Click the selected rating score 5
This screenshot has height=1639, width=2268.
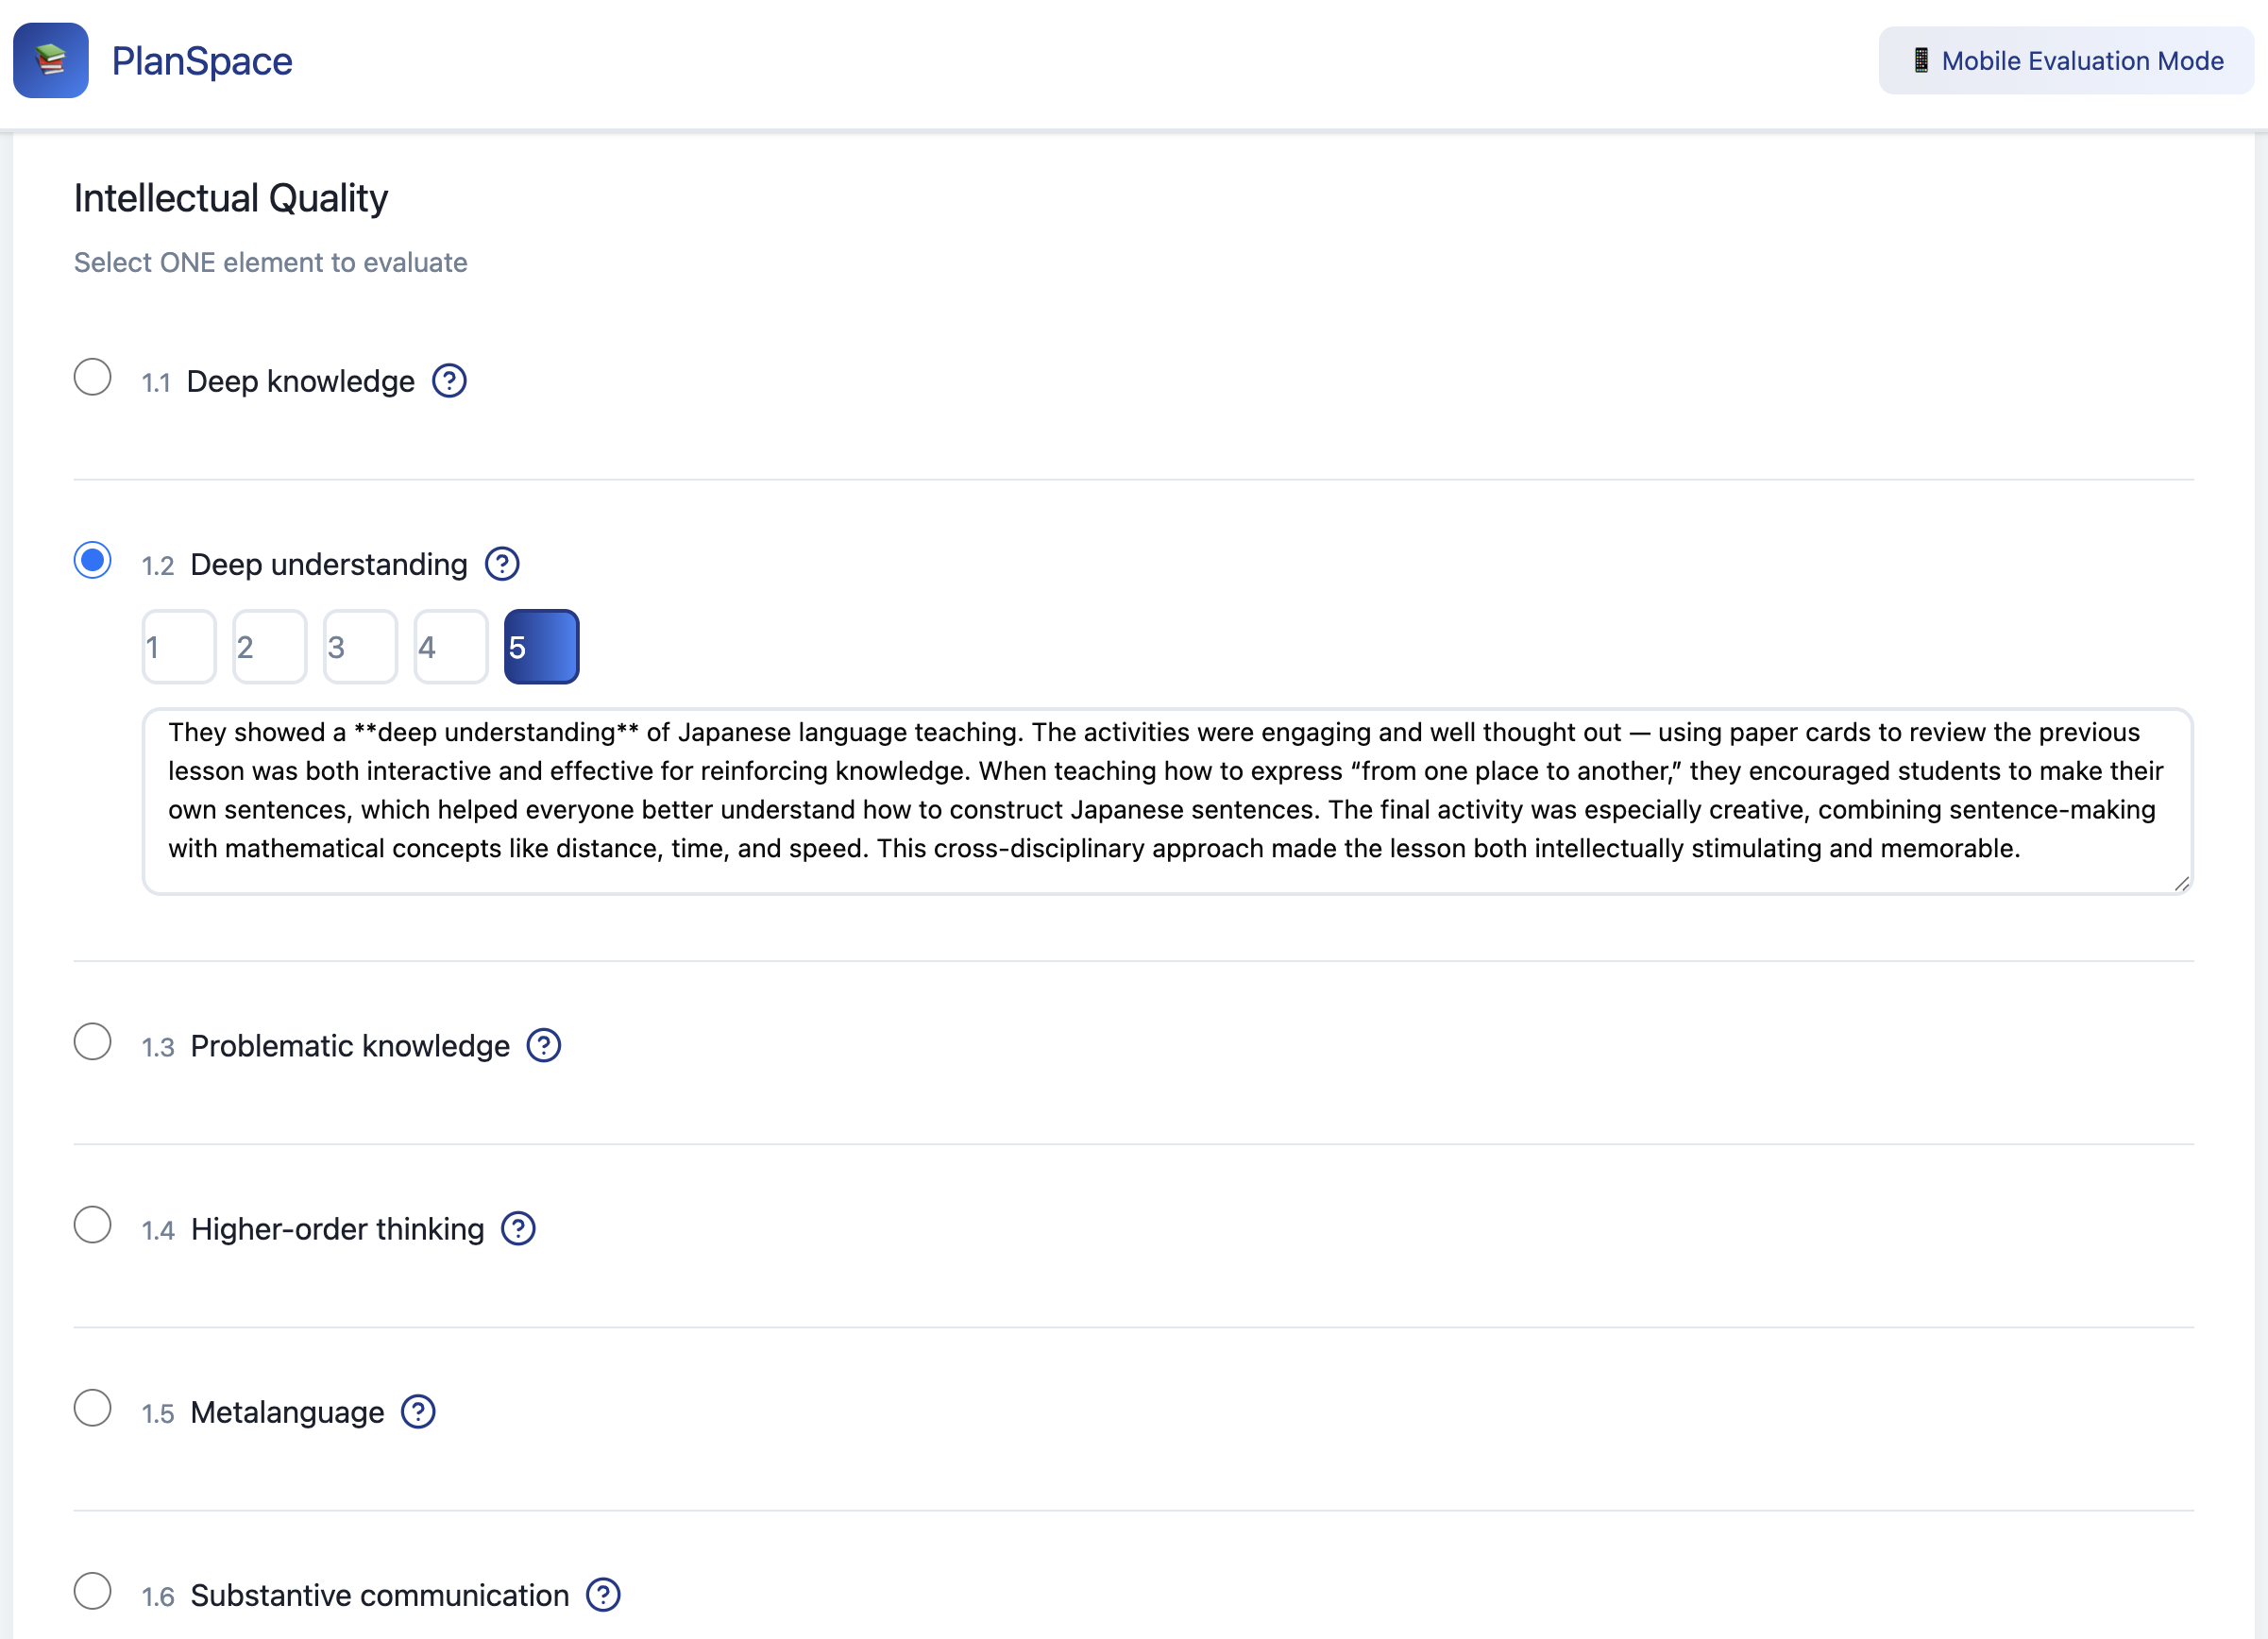coord(541,647)
